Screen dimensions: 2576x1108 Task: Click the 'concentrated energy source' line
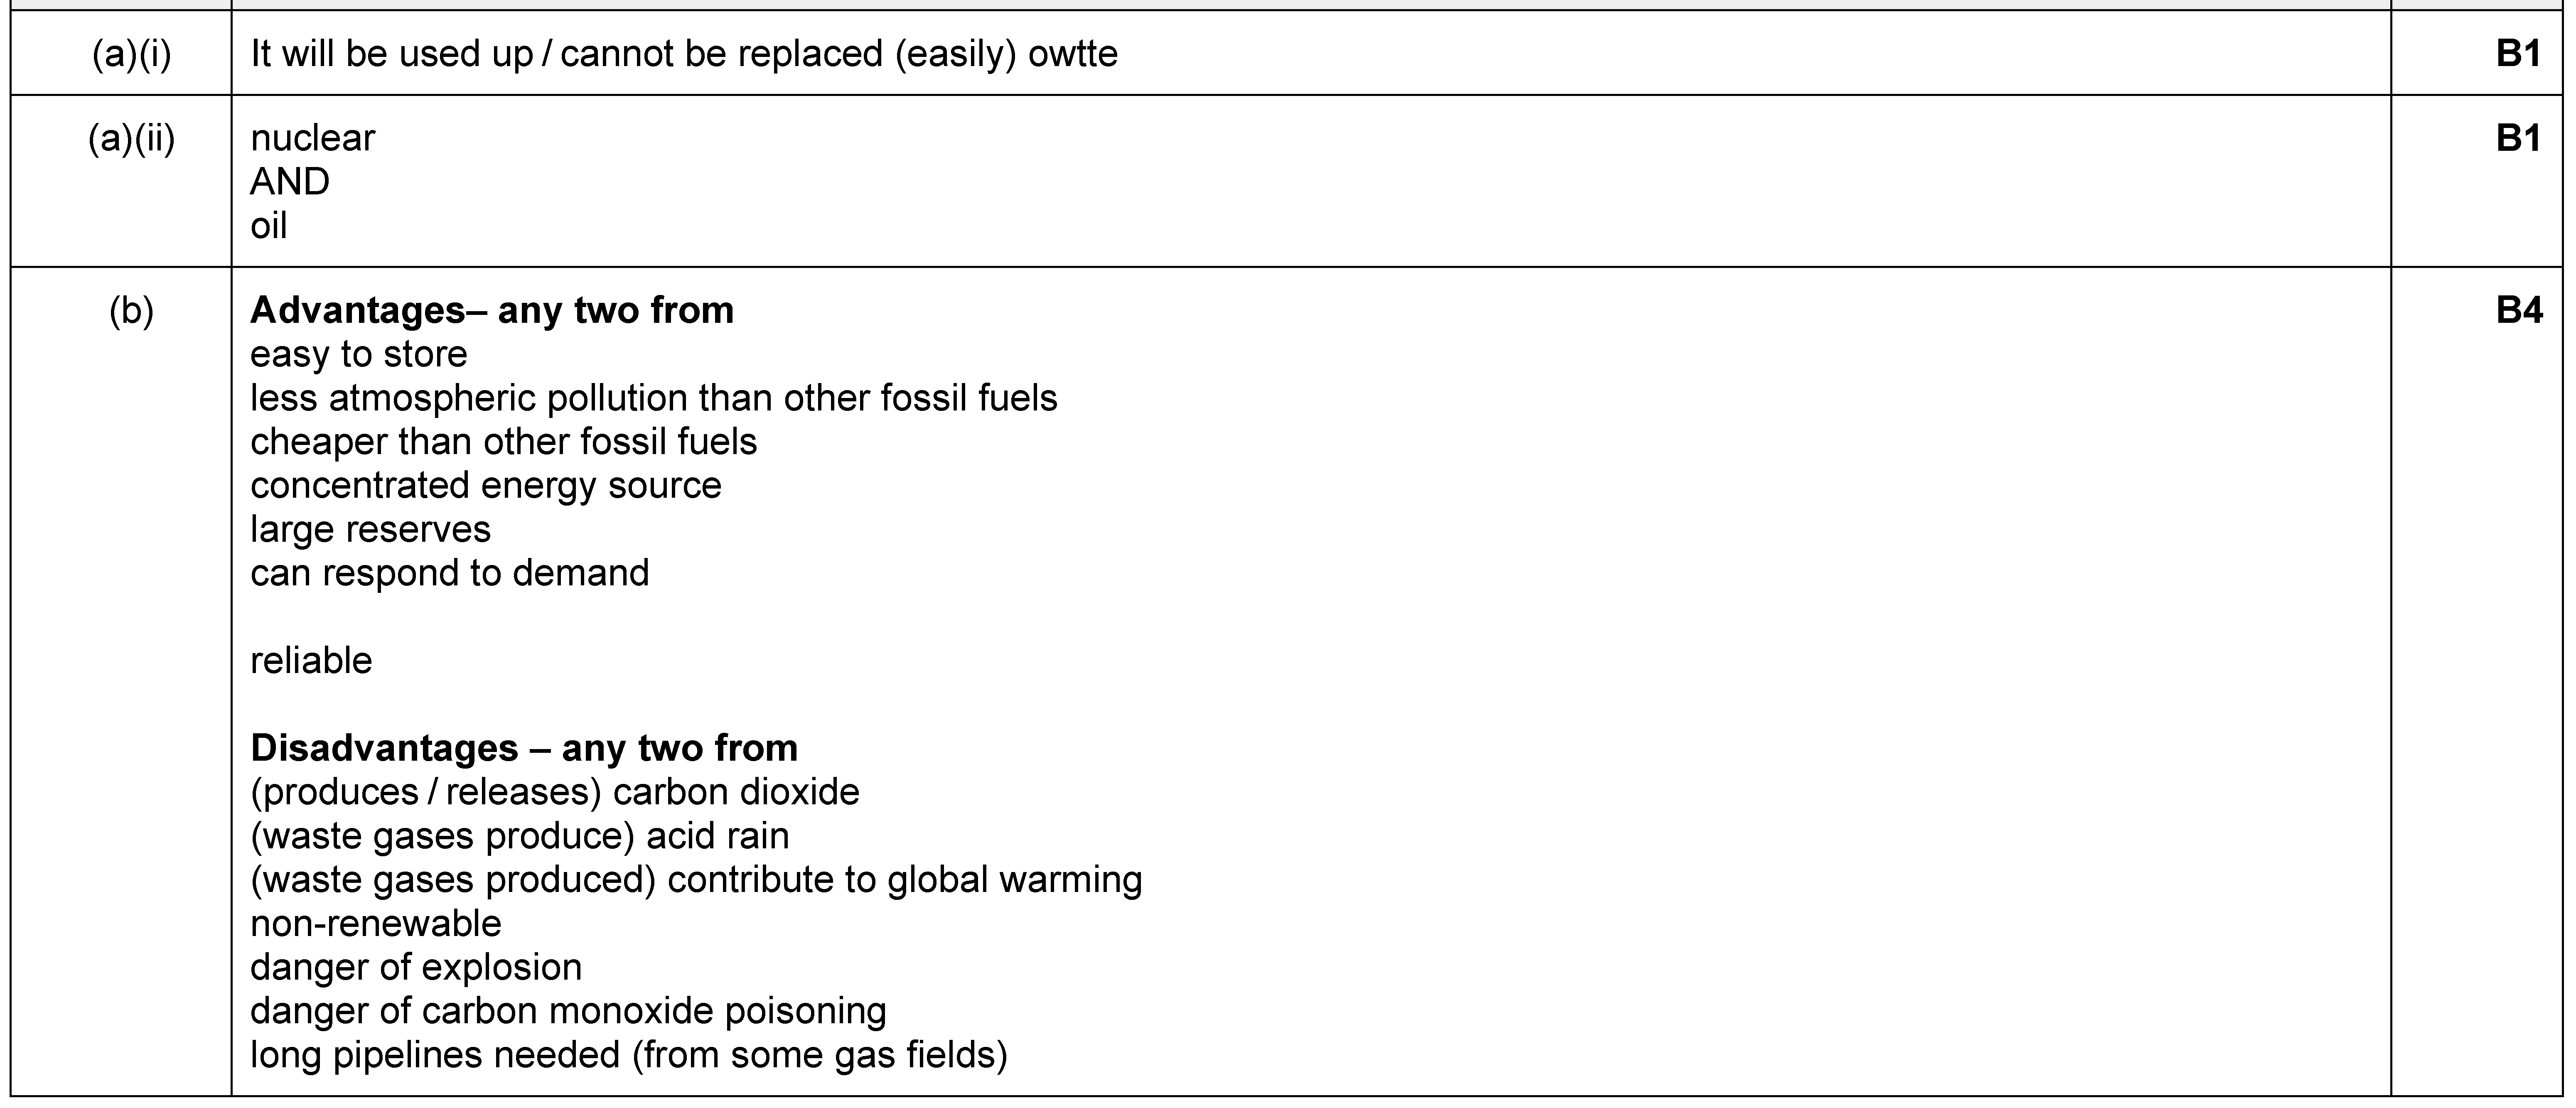coord(485,485)
